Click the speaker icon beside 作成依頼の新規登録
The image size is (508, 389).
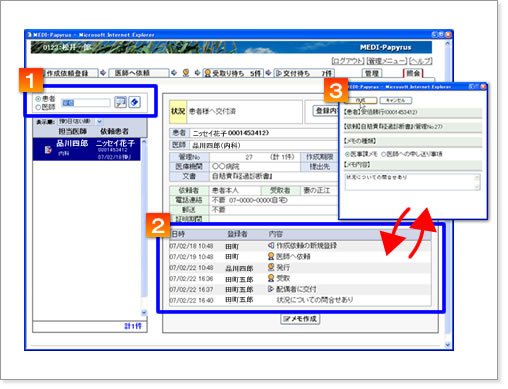[x=271, y=246]
